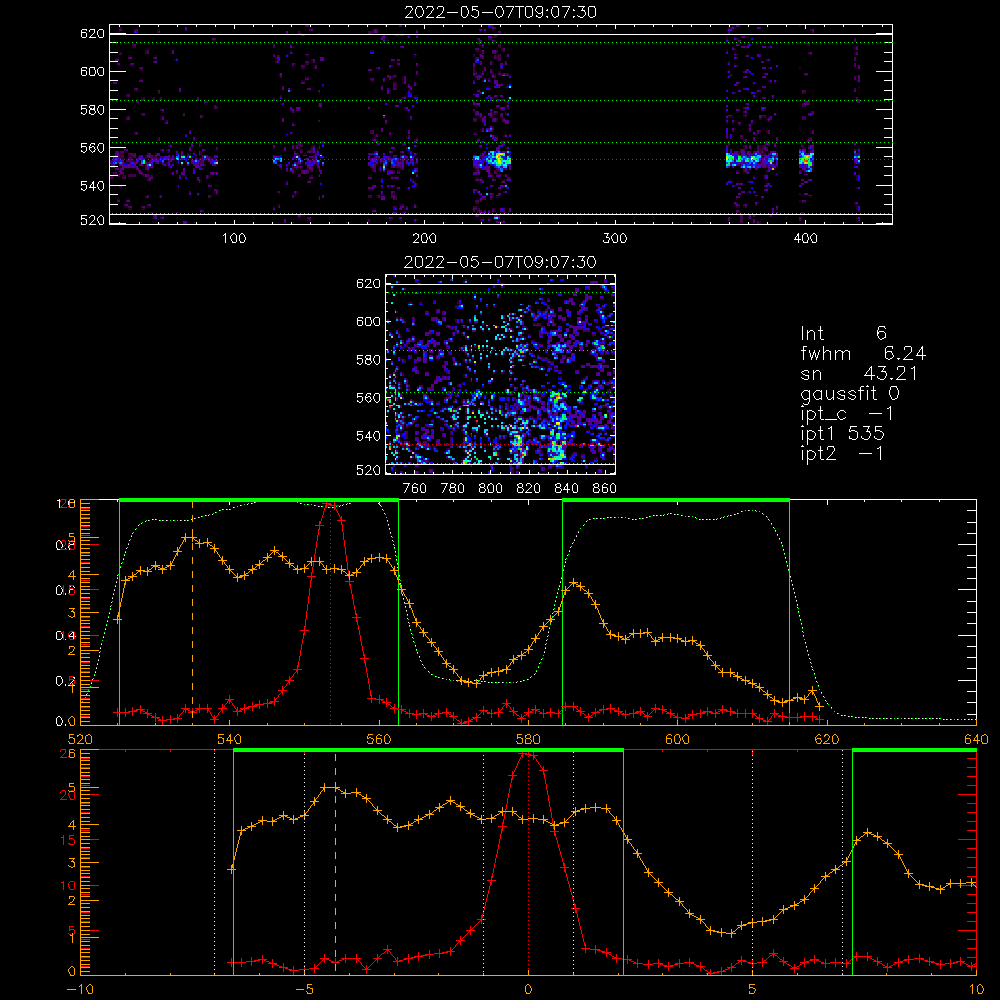Click the 540 y-axis label of top image

coord(92,186)
